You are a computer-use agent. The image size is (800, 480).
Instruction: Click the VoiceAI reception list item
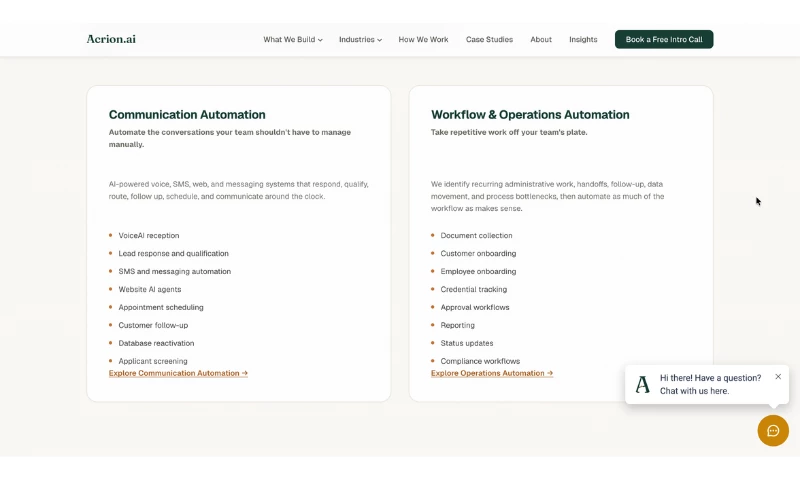148,236
